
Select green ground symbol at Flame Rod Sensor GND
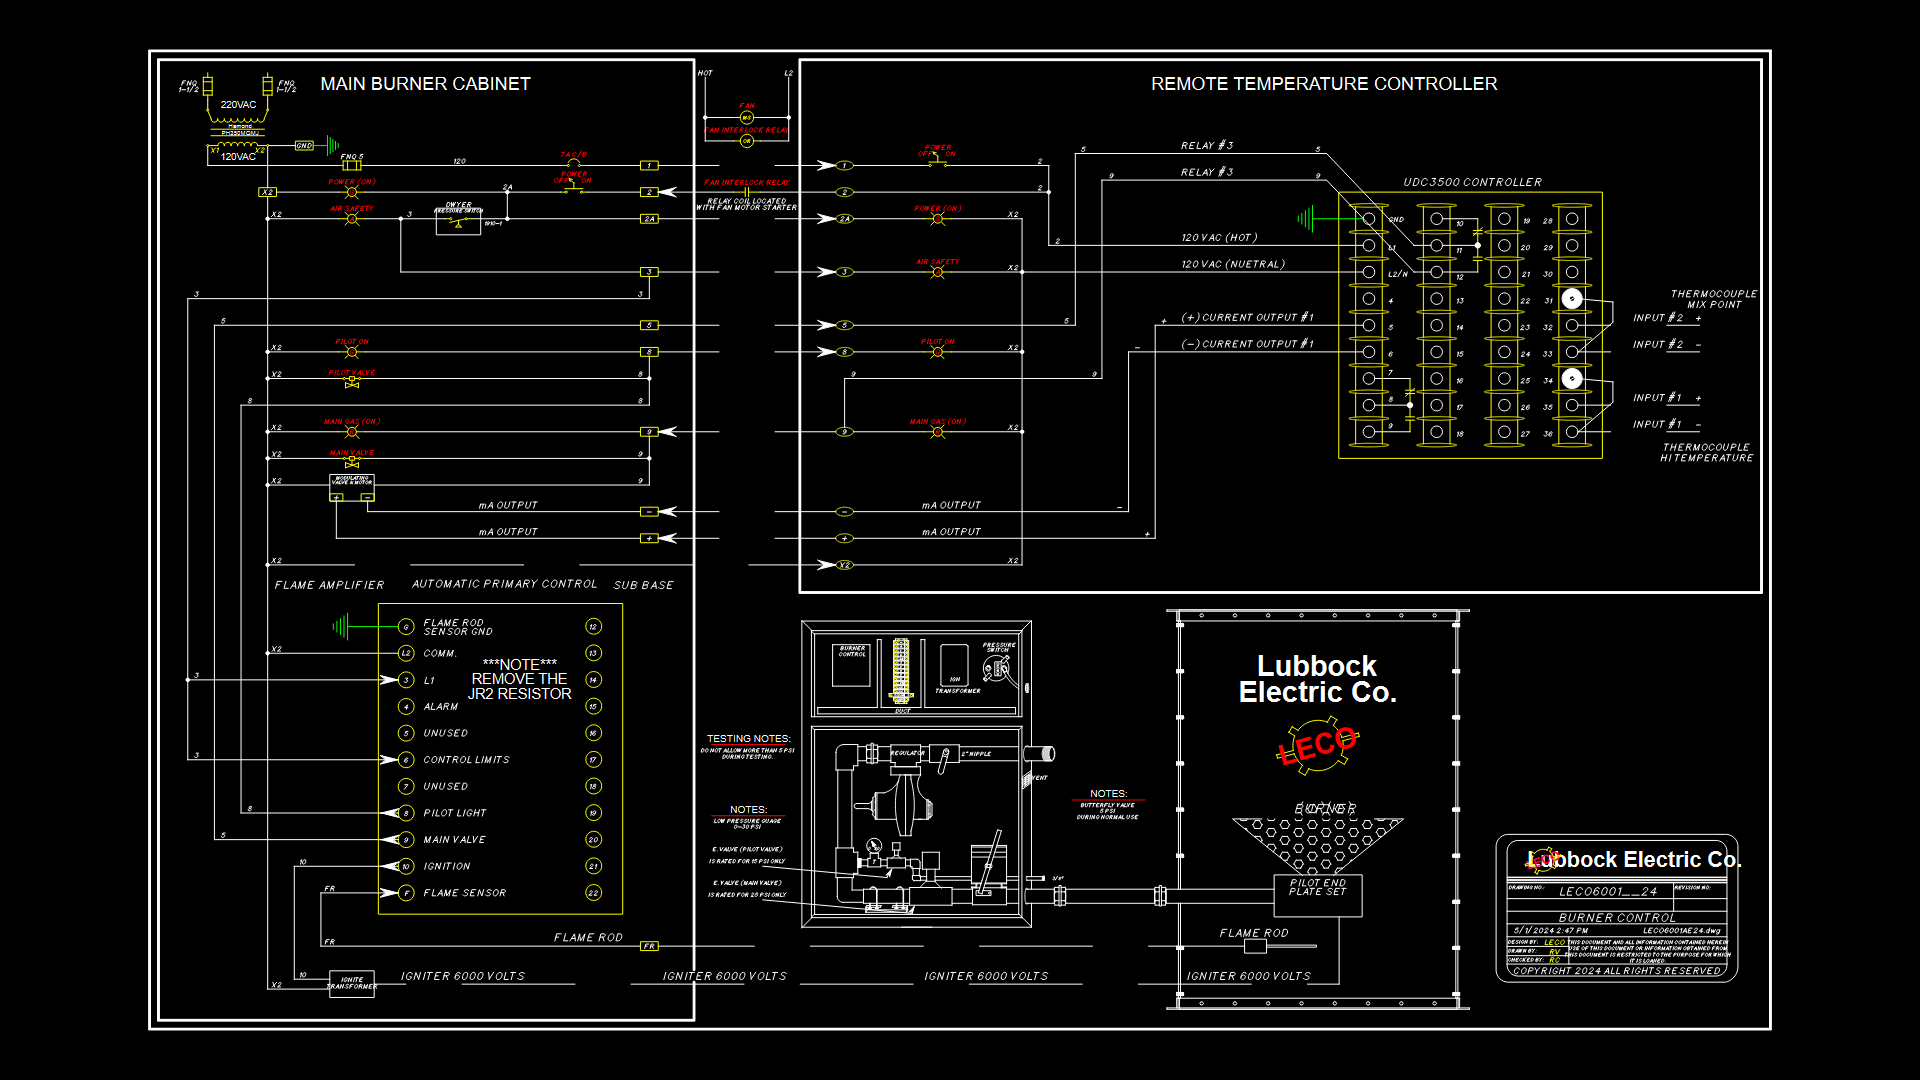[x=341, y=627]
